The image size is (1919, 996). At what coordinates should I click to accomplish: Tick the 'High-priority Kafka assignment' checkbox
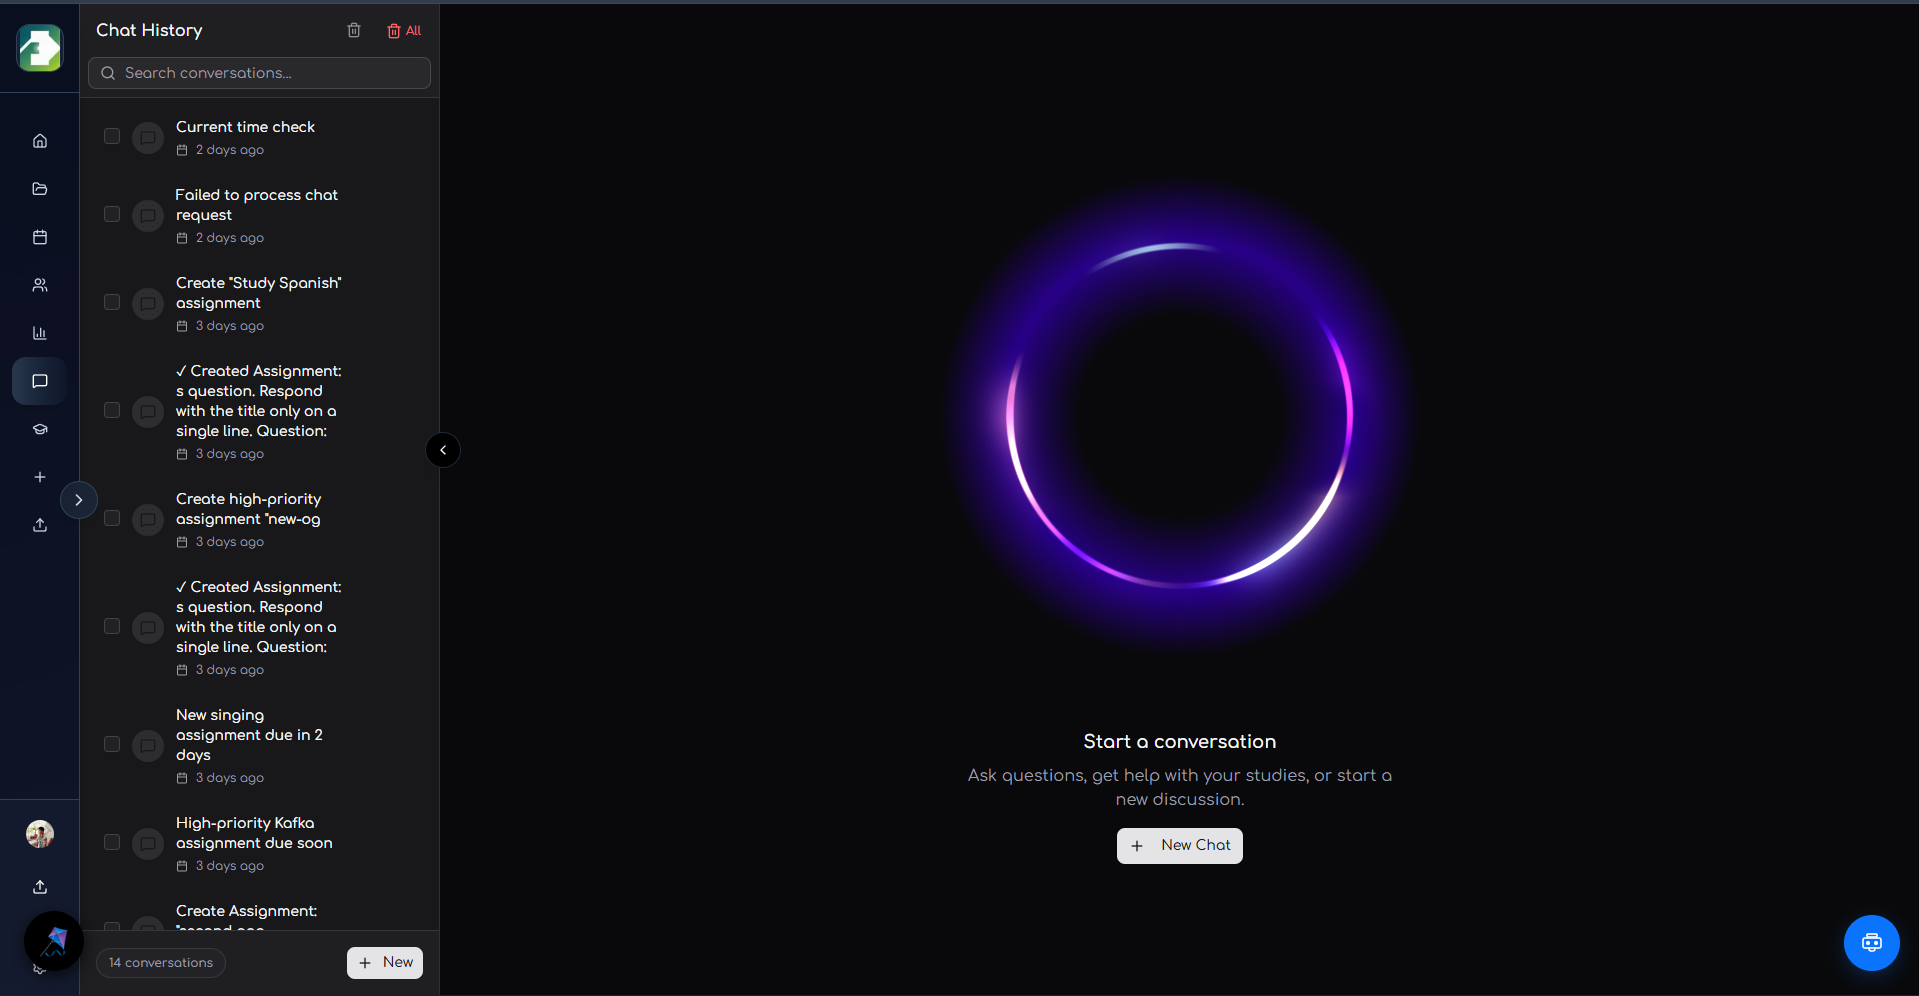pos(112,842)
